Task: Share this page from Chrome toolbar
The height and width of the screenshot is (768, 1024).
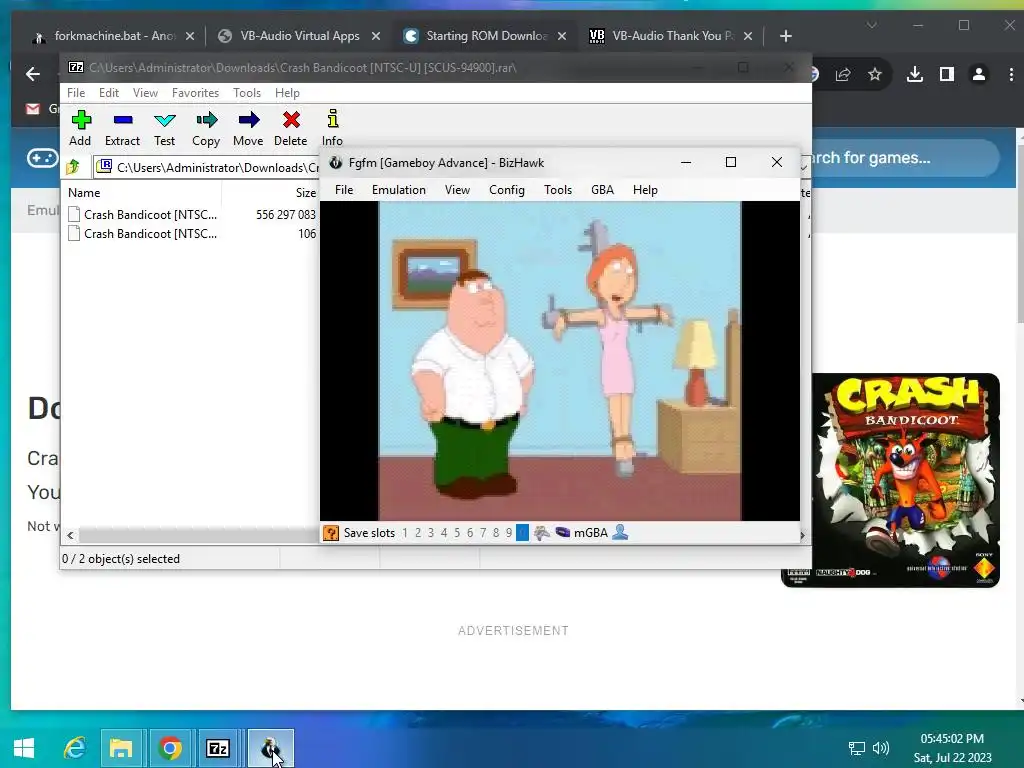Action: [x=843, y=74]
